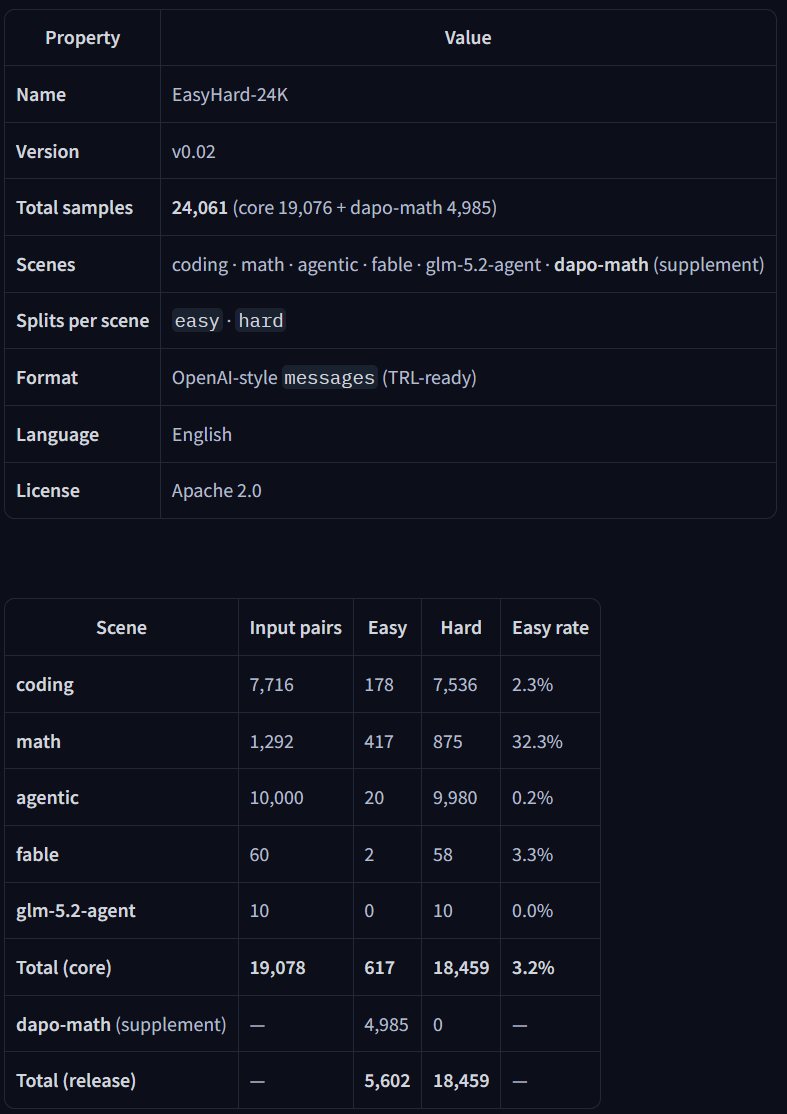787x1114 pixels.
Task: Select the glm-5.2-agent row label
Action: [76, 911]
